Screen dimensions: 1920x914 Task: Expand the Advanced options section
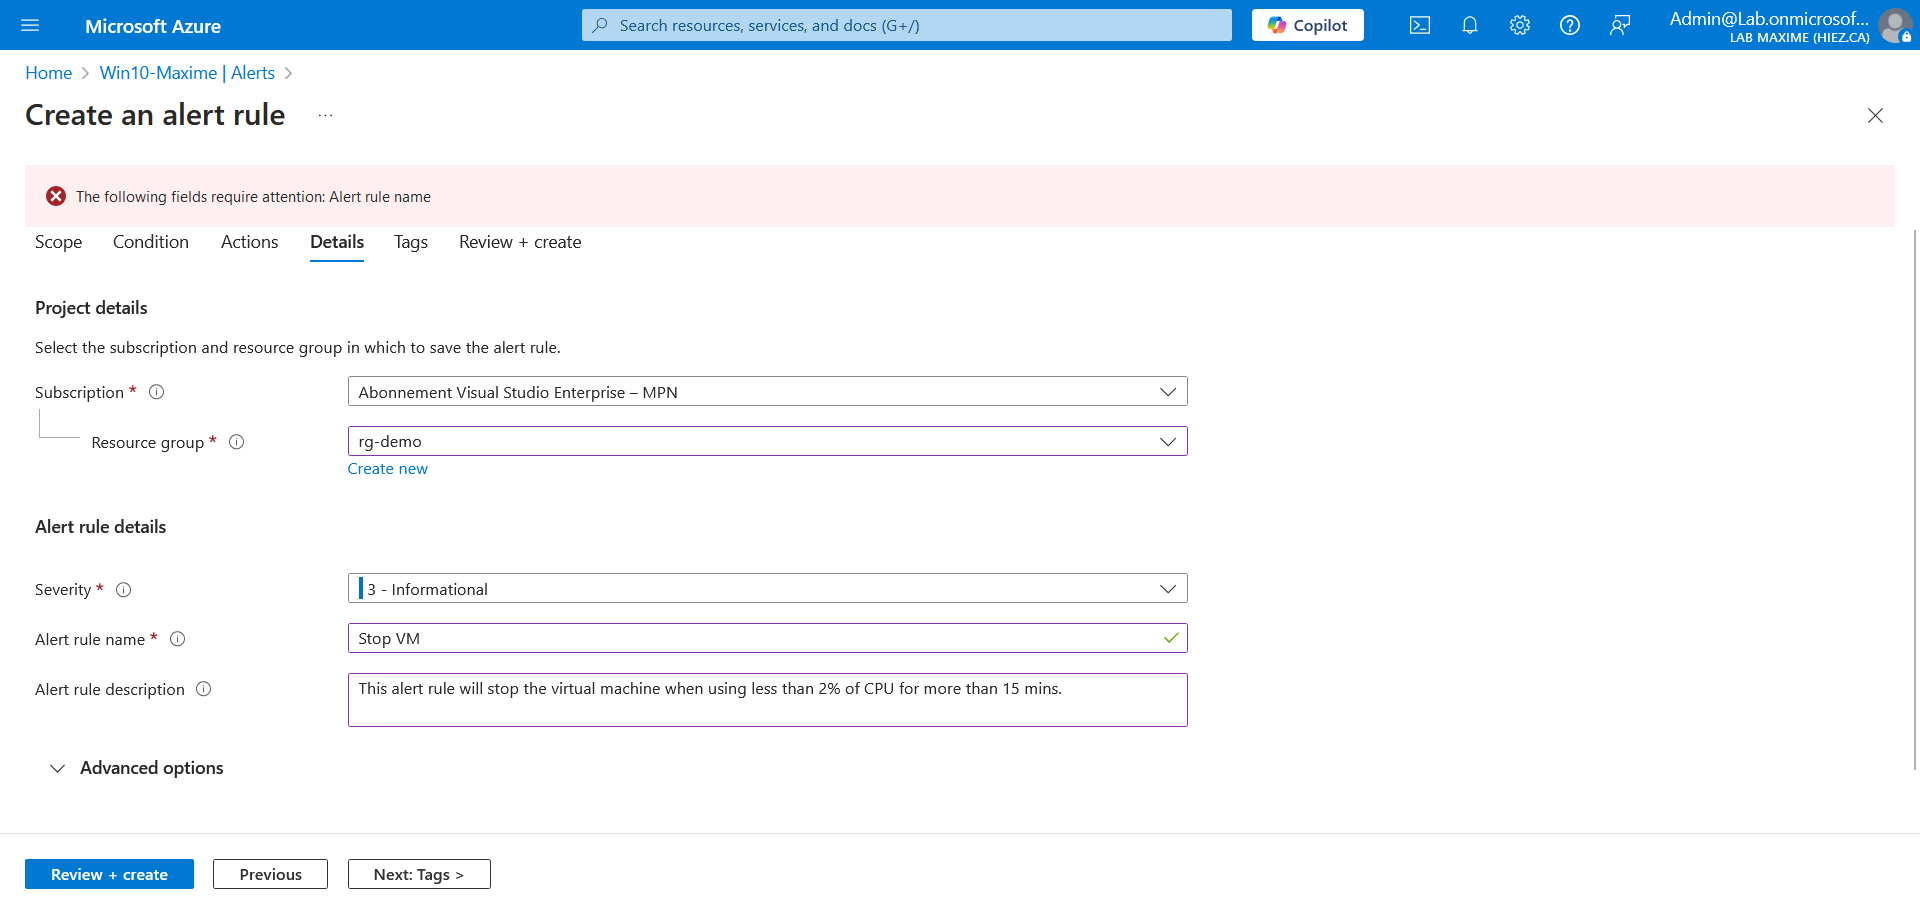(x=137, y=768)
